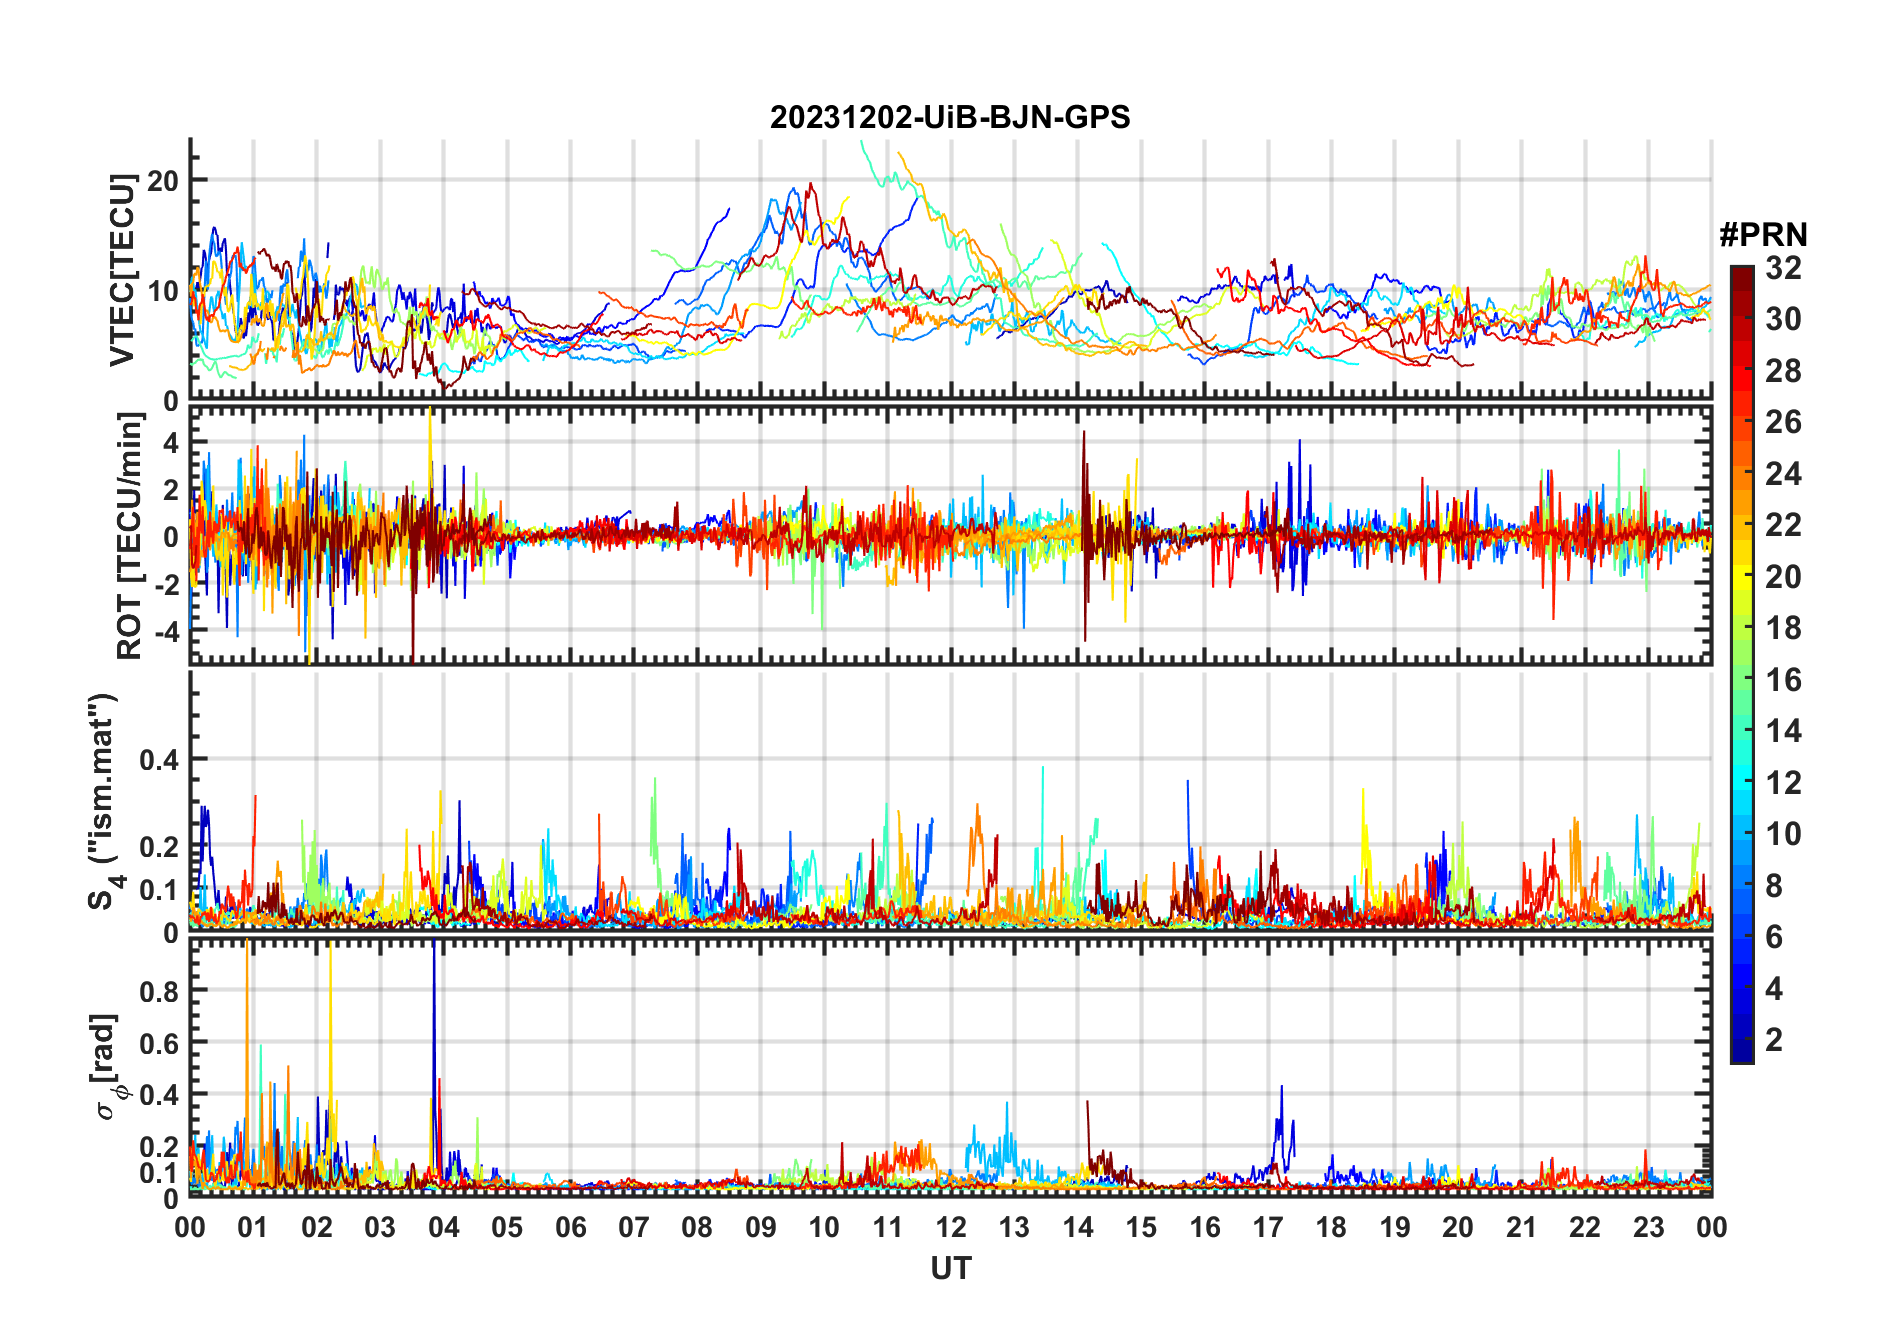Viewport: 1902px width, 1330px height.
Task: Click the plot title 20231202-UiB-BJN-GPS
Action: click(x=950, y=117)
